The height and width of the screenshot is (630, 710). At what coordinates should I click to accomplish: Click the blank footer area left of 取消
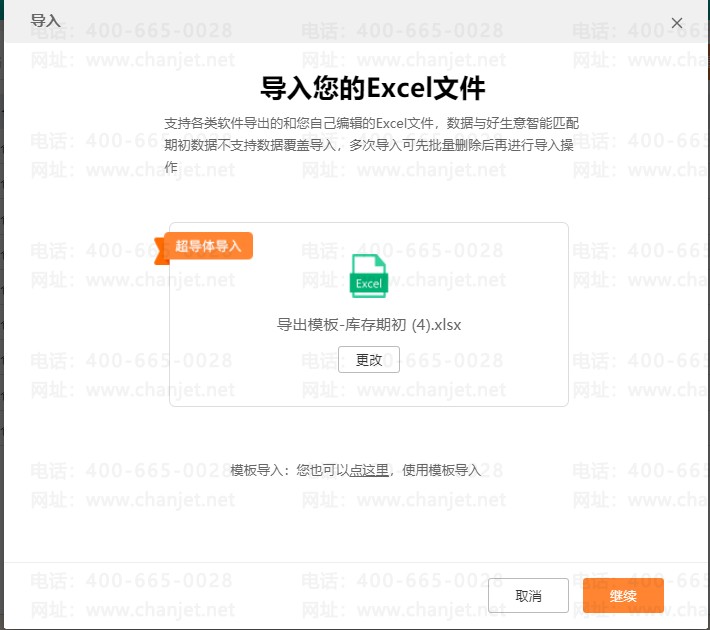[x=250, y=596]
